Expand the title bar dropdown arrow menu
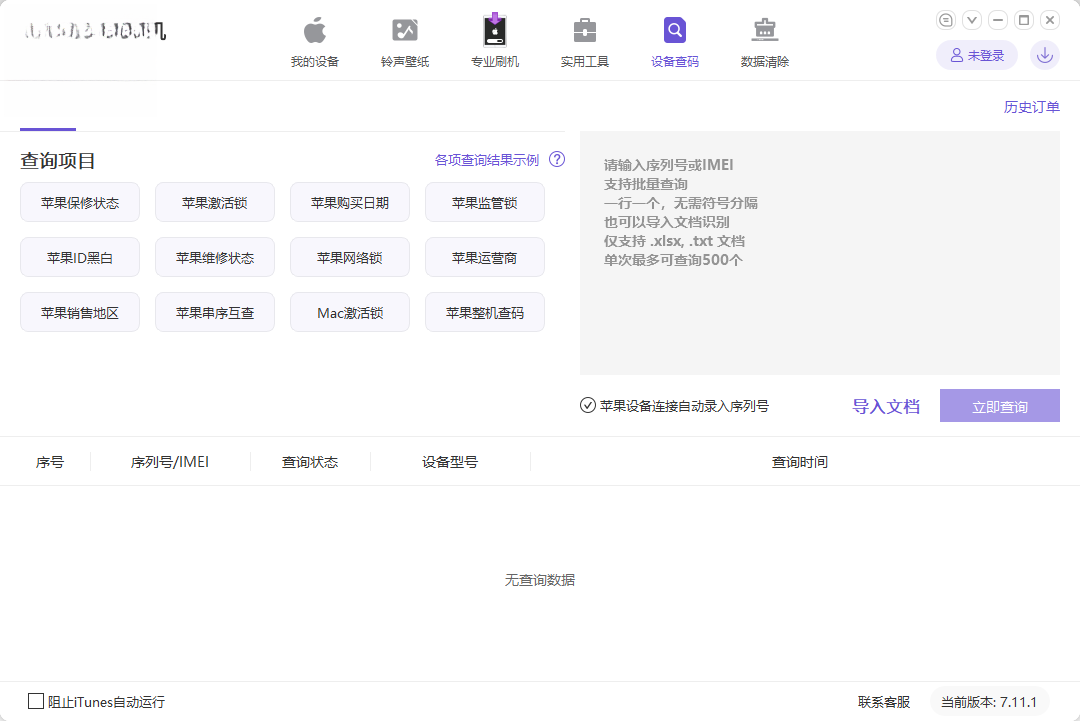Screen dimensions: 1080x721 [972, 20]
